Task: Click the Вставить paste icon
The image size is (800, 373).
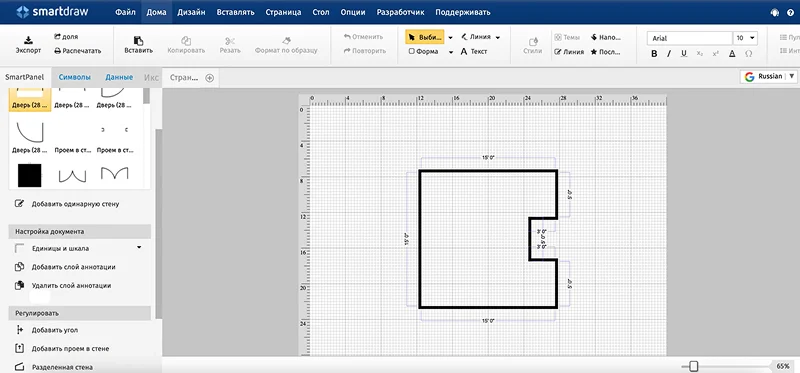Action: (x=138, y=40)
